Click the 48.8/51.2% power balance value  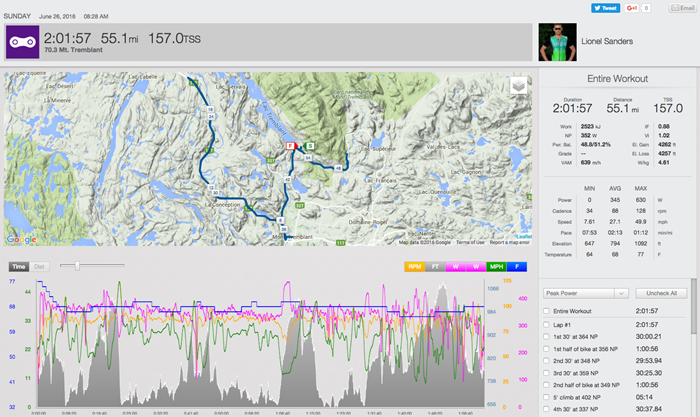point(596,145)
